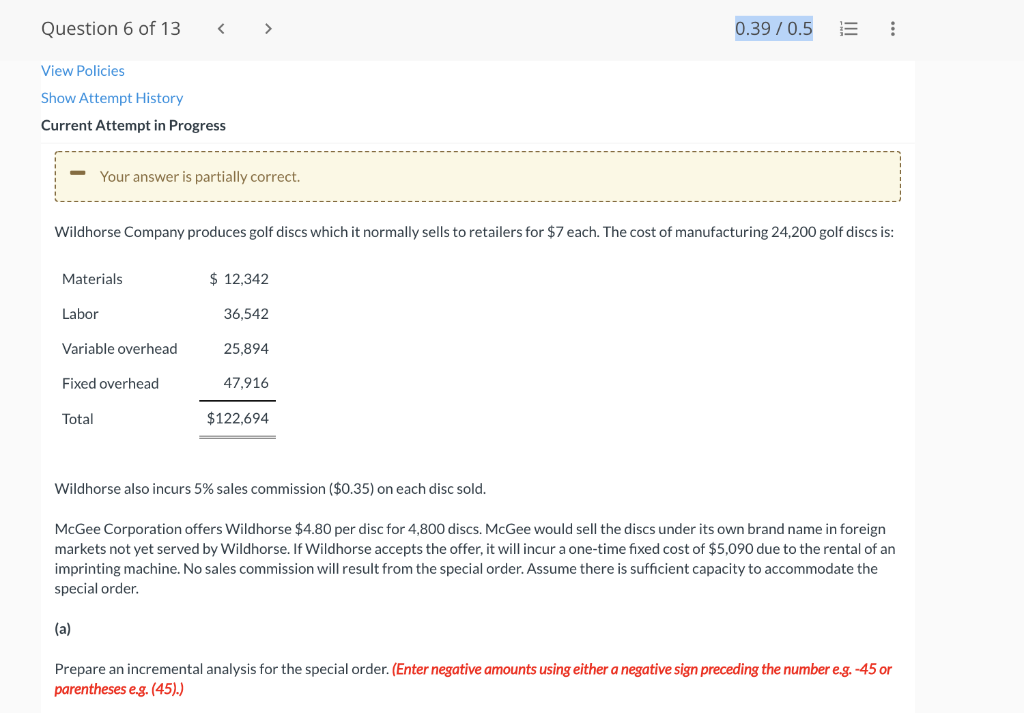The width and height of the screenshot is (1024, 713).
Task: Click the numbered list navigation icon
Action: point(848,28)
